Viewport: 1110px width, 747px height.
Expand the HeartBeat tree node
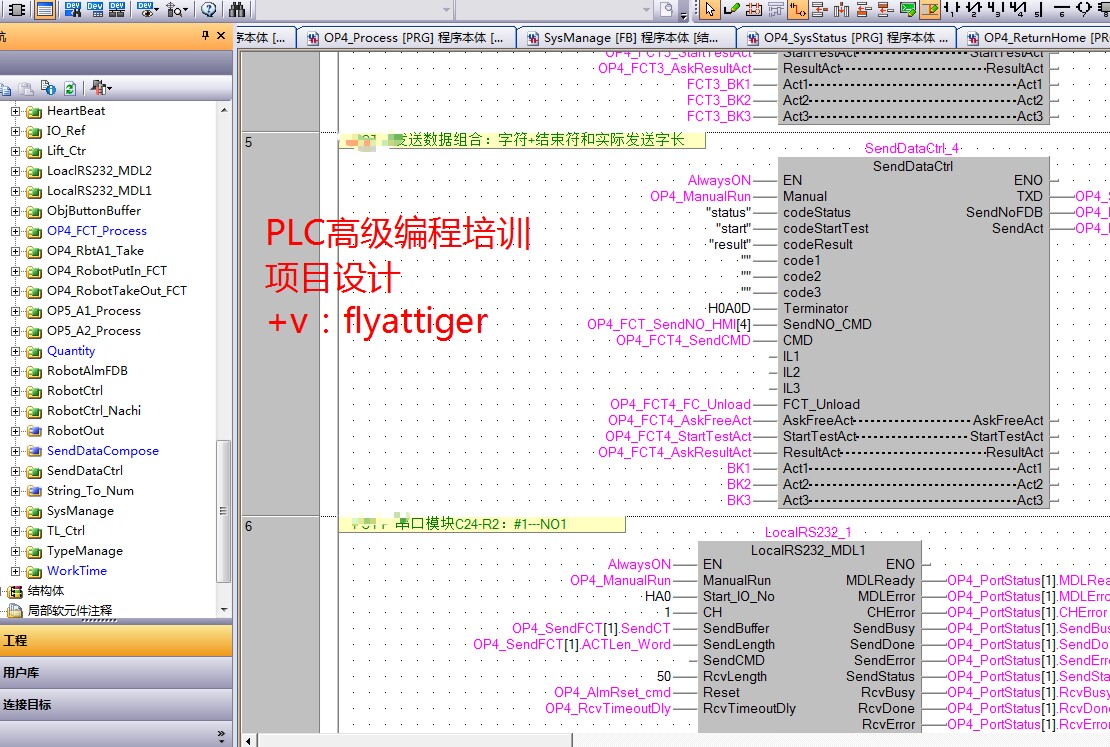coord(16,111)
